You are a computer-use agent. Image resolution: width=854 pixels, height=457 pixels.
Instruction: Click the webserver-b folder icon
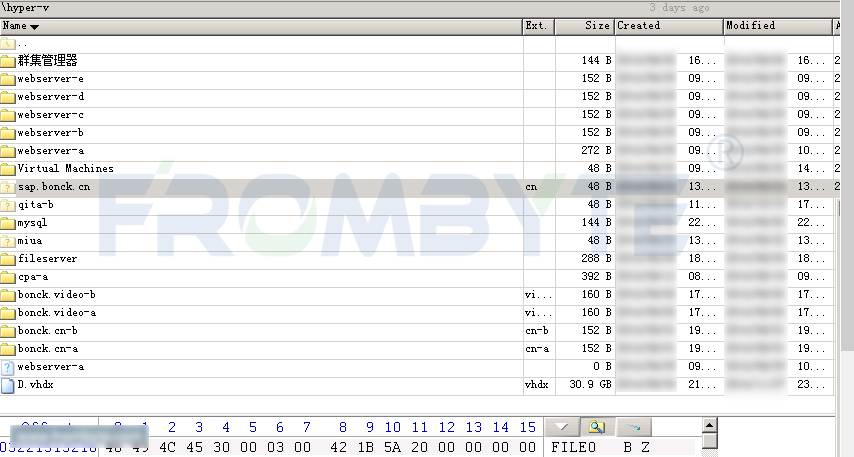[x=8, y=133]
